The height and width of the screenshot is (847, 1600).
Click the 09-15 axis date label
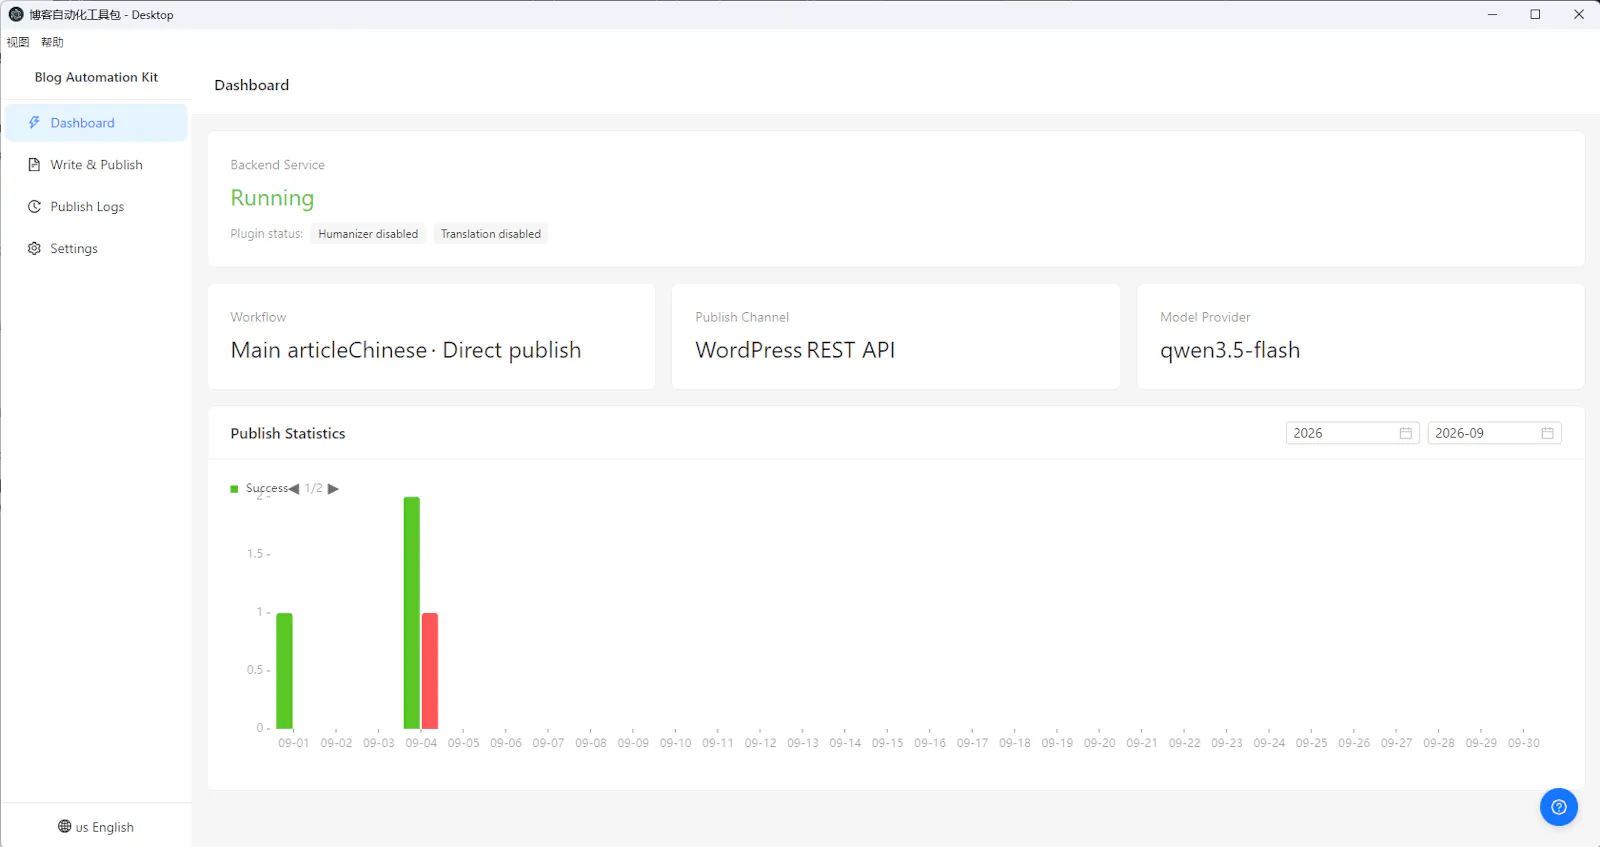coord(887,743)
